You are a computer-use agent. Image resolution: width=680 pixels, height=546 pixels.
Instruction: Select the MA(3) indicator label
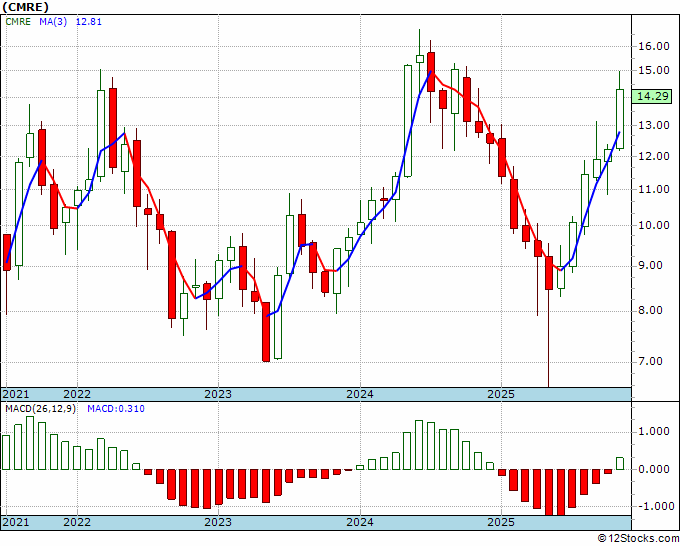click(53, 21)
